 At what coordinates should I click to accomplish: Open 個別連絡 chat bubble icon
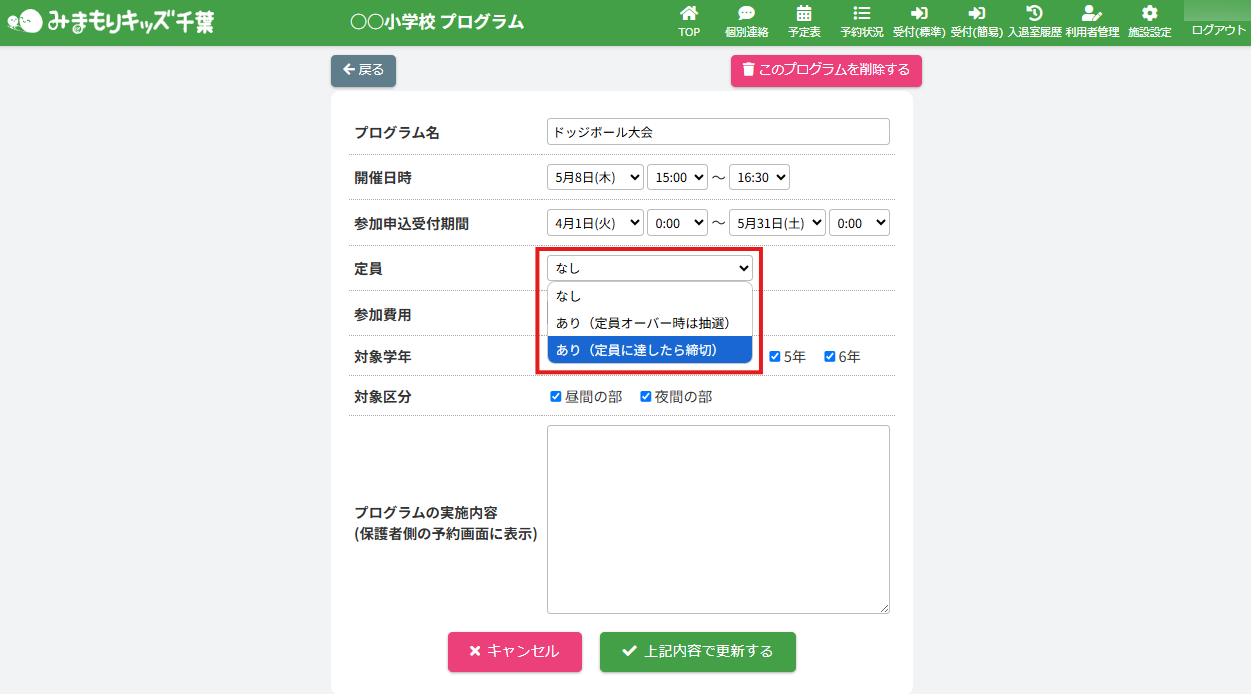coord(746,14)
